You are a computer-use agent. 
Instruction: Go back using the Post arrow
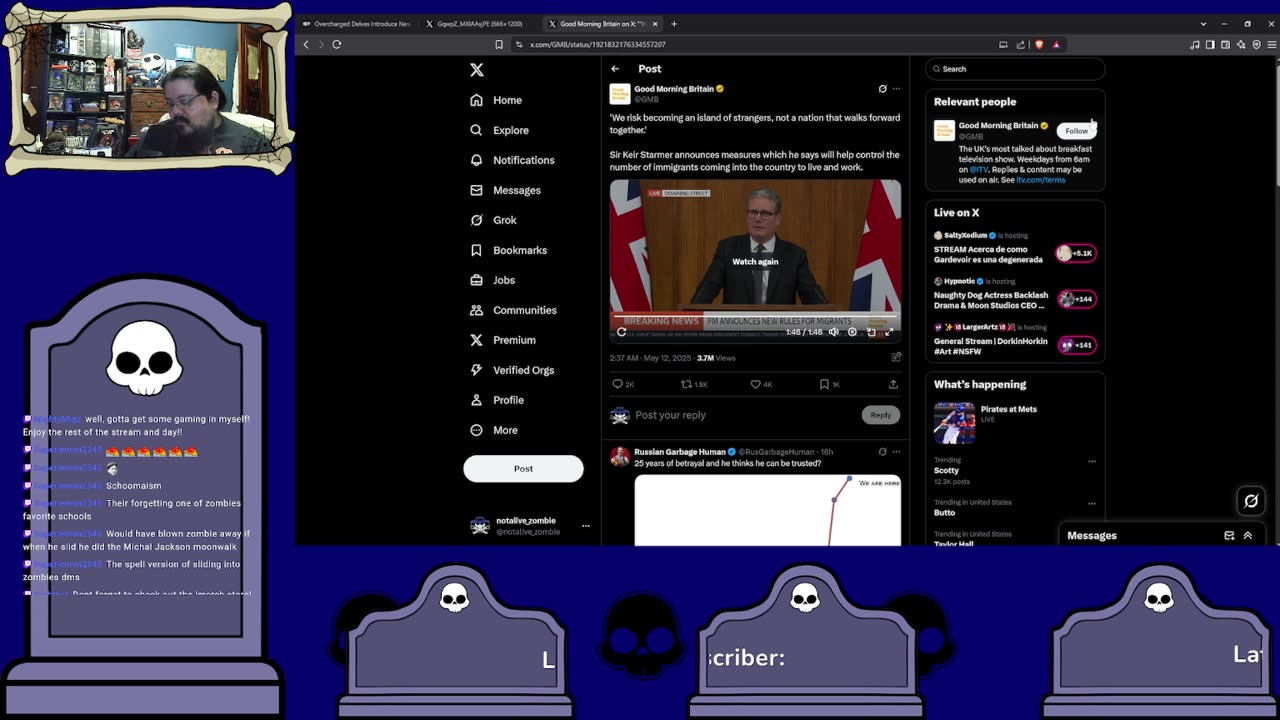[615, 69]
